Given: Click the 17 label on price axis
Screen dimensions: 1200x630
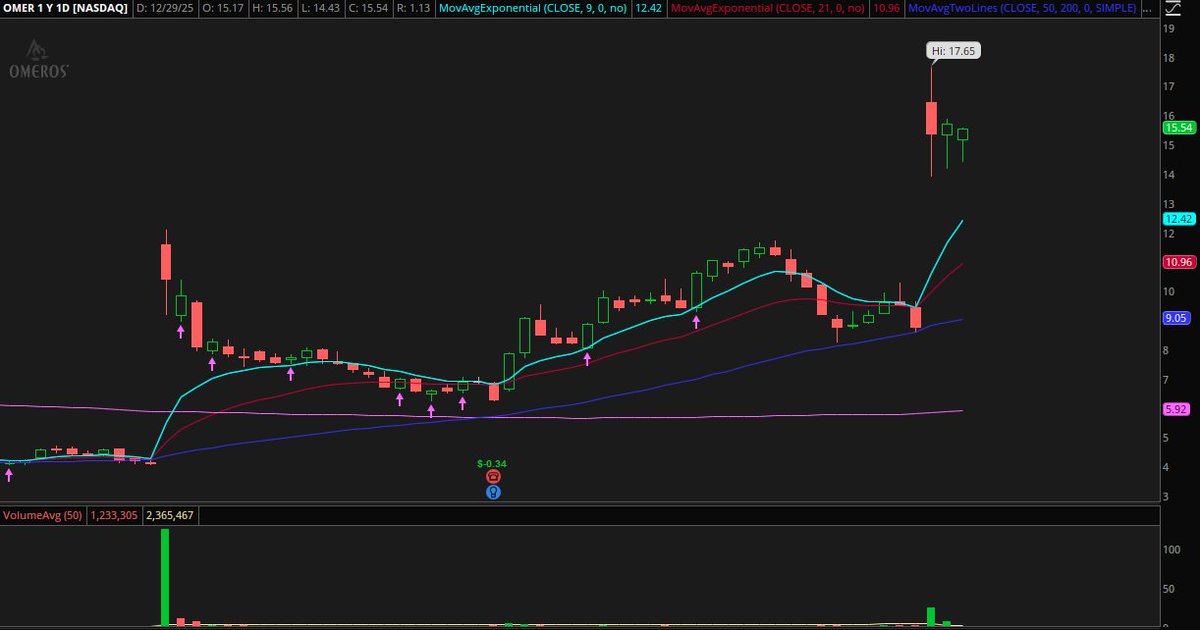Looking at the screenshot, I should pyautogui.click(x=1168, y=87).
